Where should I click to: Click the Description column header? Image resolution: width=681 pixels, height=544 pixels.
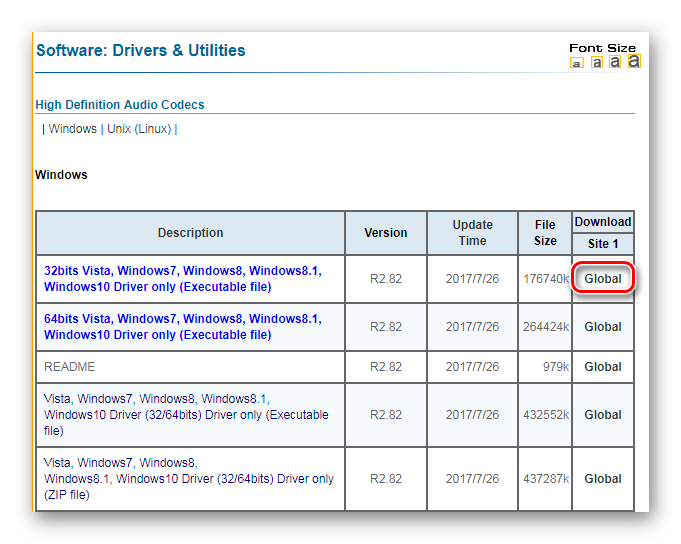pyautogui.click(x=190, y=233)
